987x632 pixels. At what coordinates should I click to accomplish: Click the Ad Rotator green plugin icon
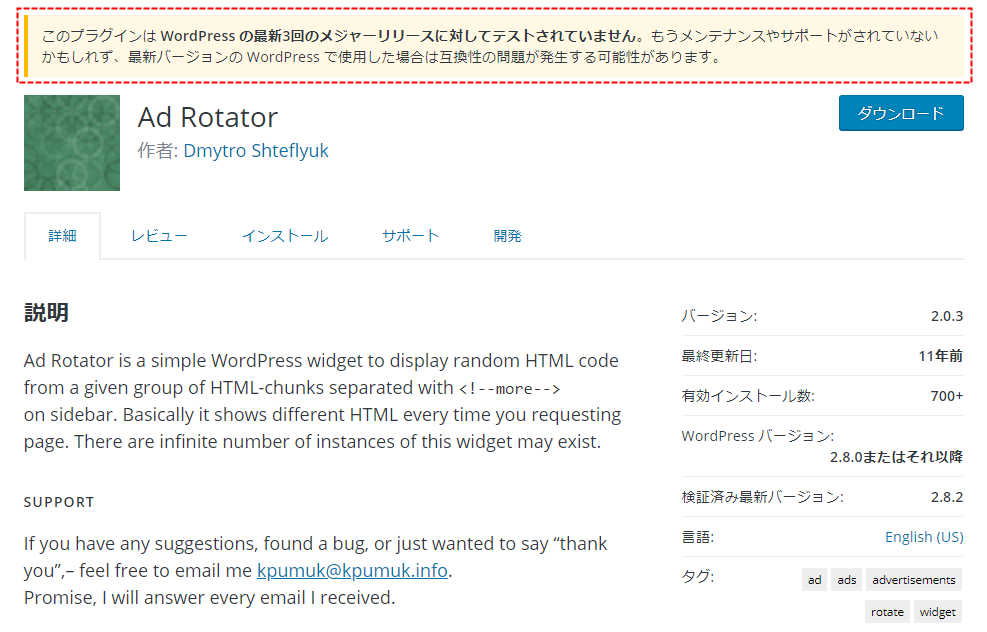(72, 143)
